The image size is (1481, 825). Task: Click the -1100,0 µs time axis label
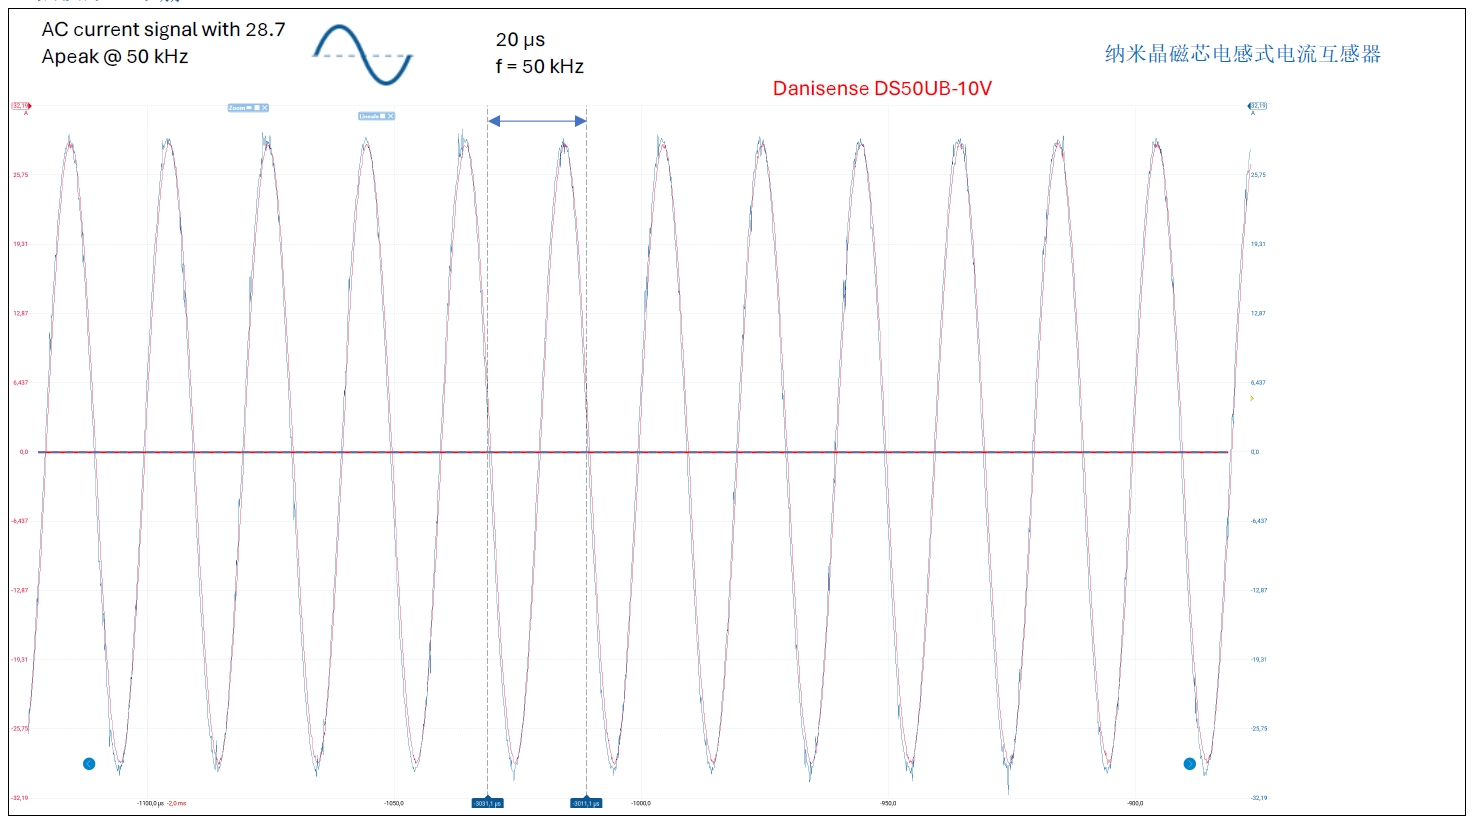(150, 803)
